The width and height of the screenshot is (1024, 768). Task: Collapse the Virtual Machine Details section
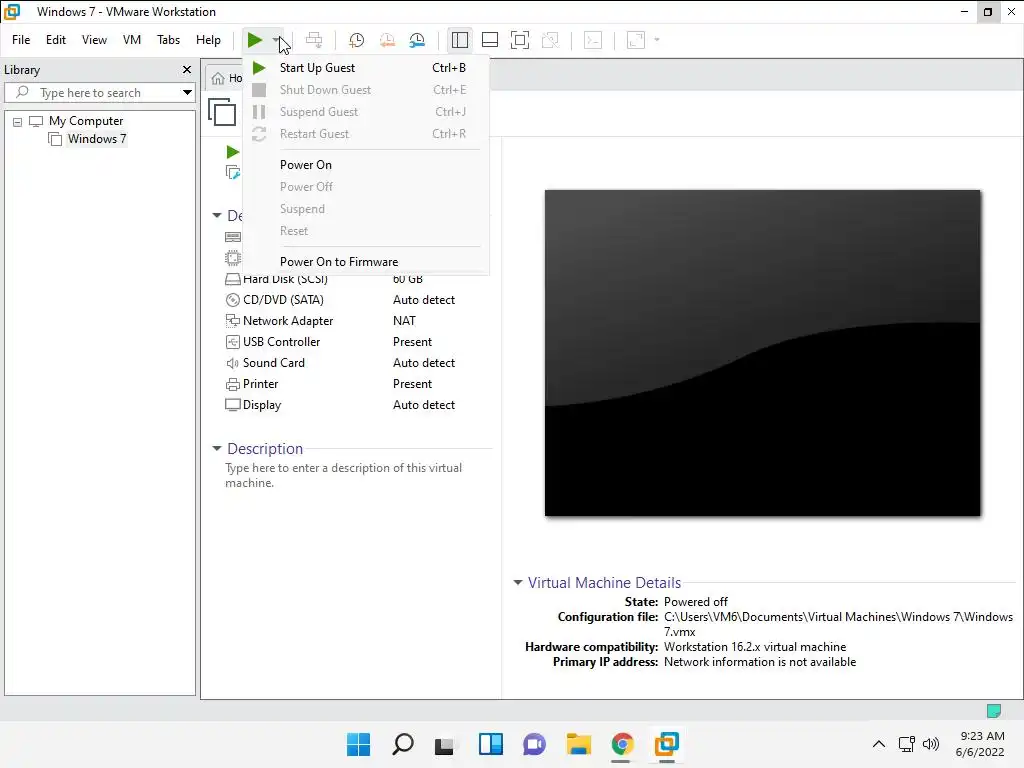click(x=518, y=583)
